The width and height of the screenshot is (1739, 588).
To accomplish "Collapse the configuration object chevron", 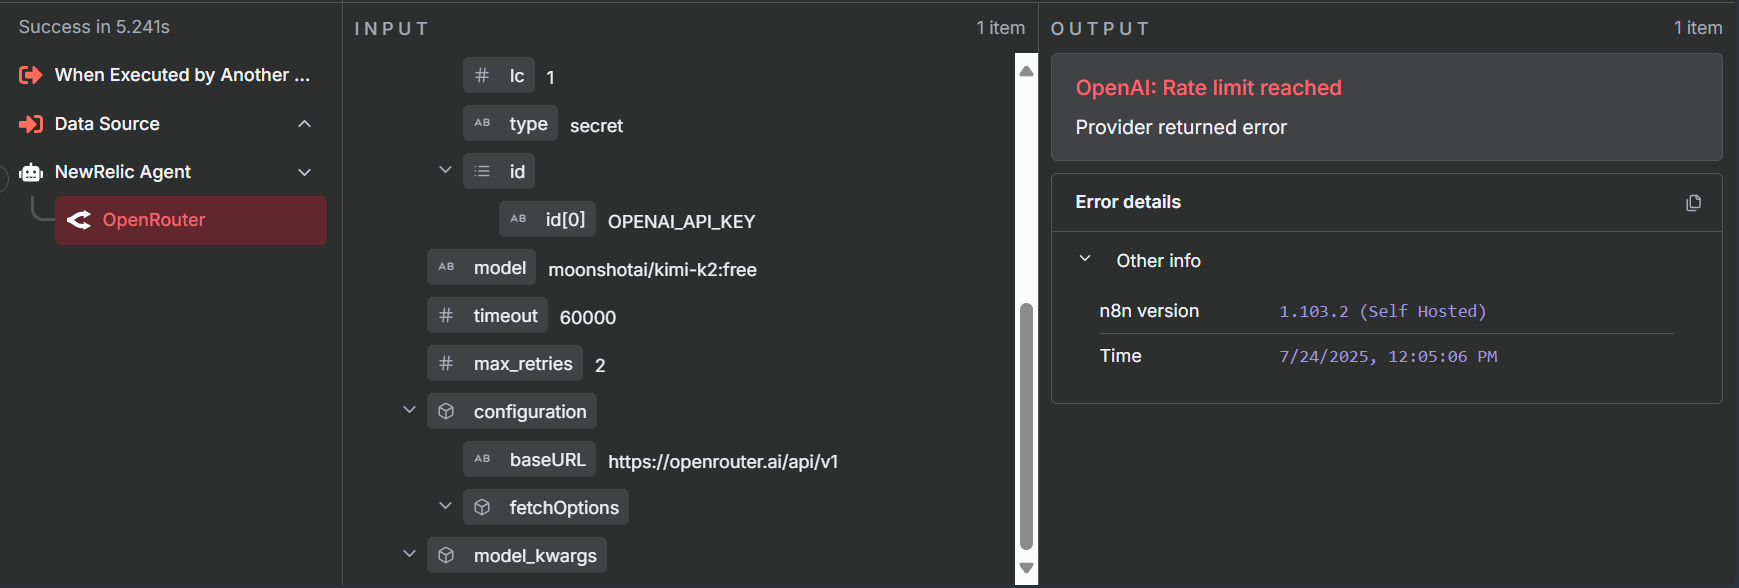I will coord(409,410).
